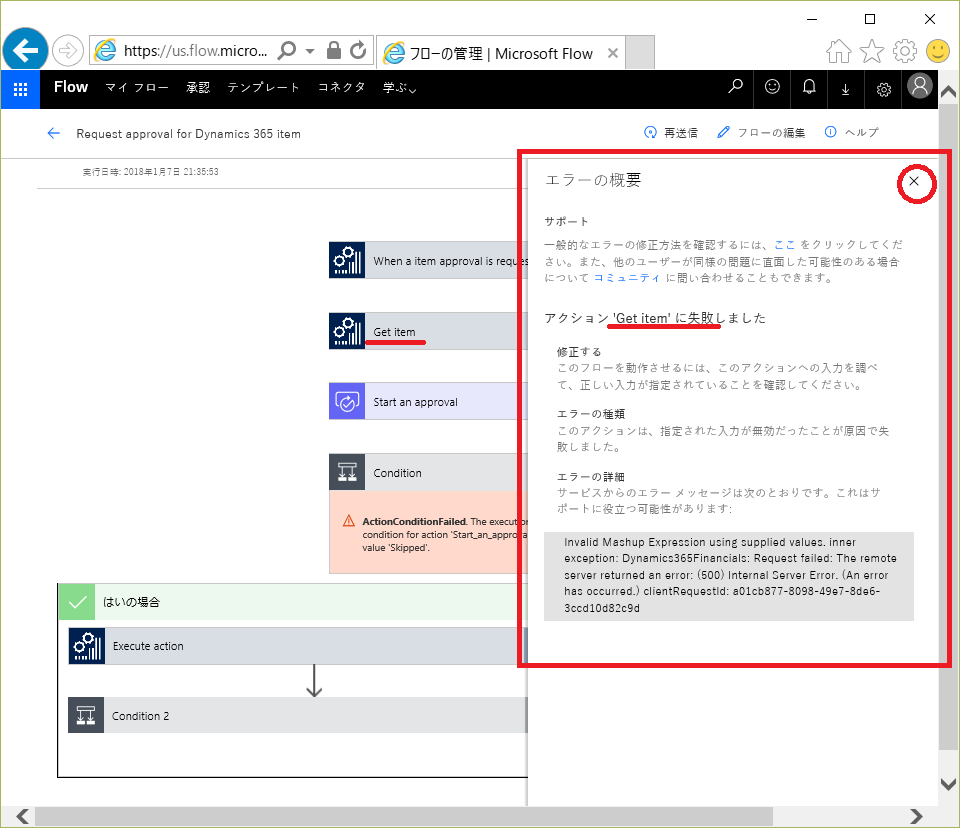Click the download icon in Flow header
The image size is (960, 828).
[846, 89]
